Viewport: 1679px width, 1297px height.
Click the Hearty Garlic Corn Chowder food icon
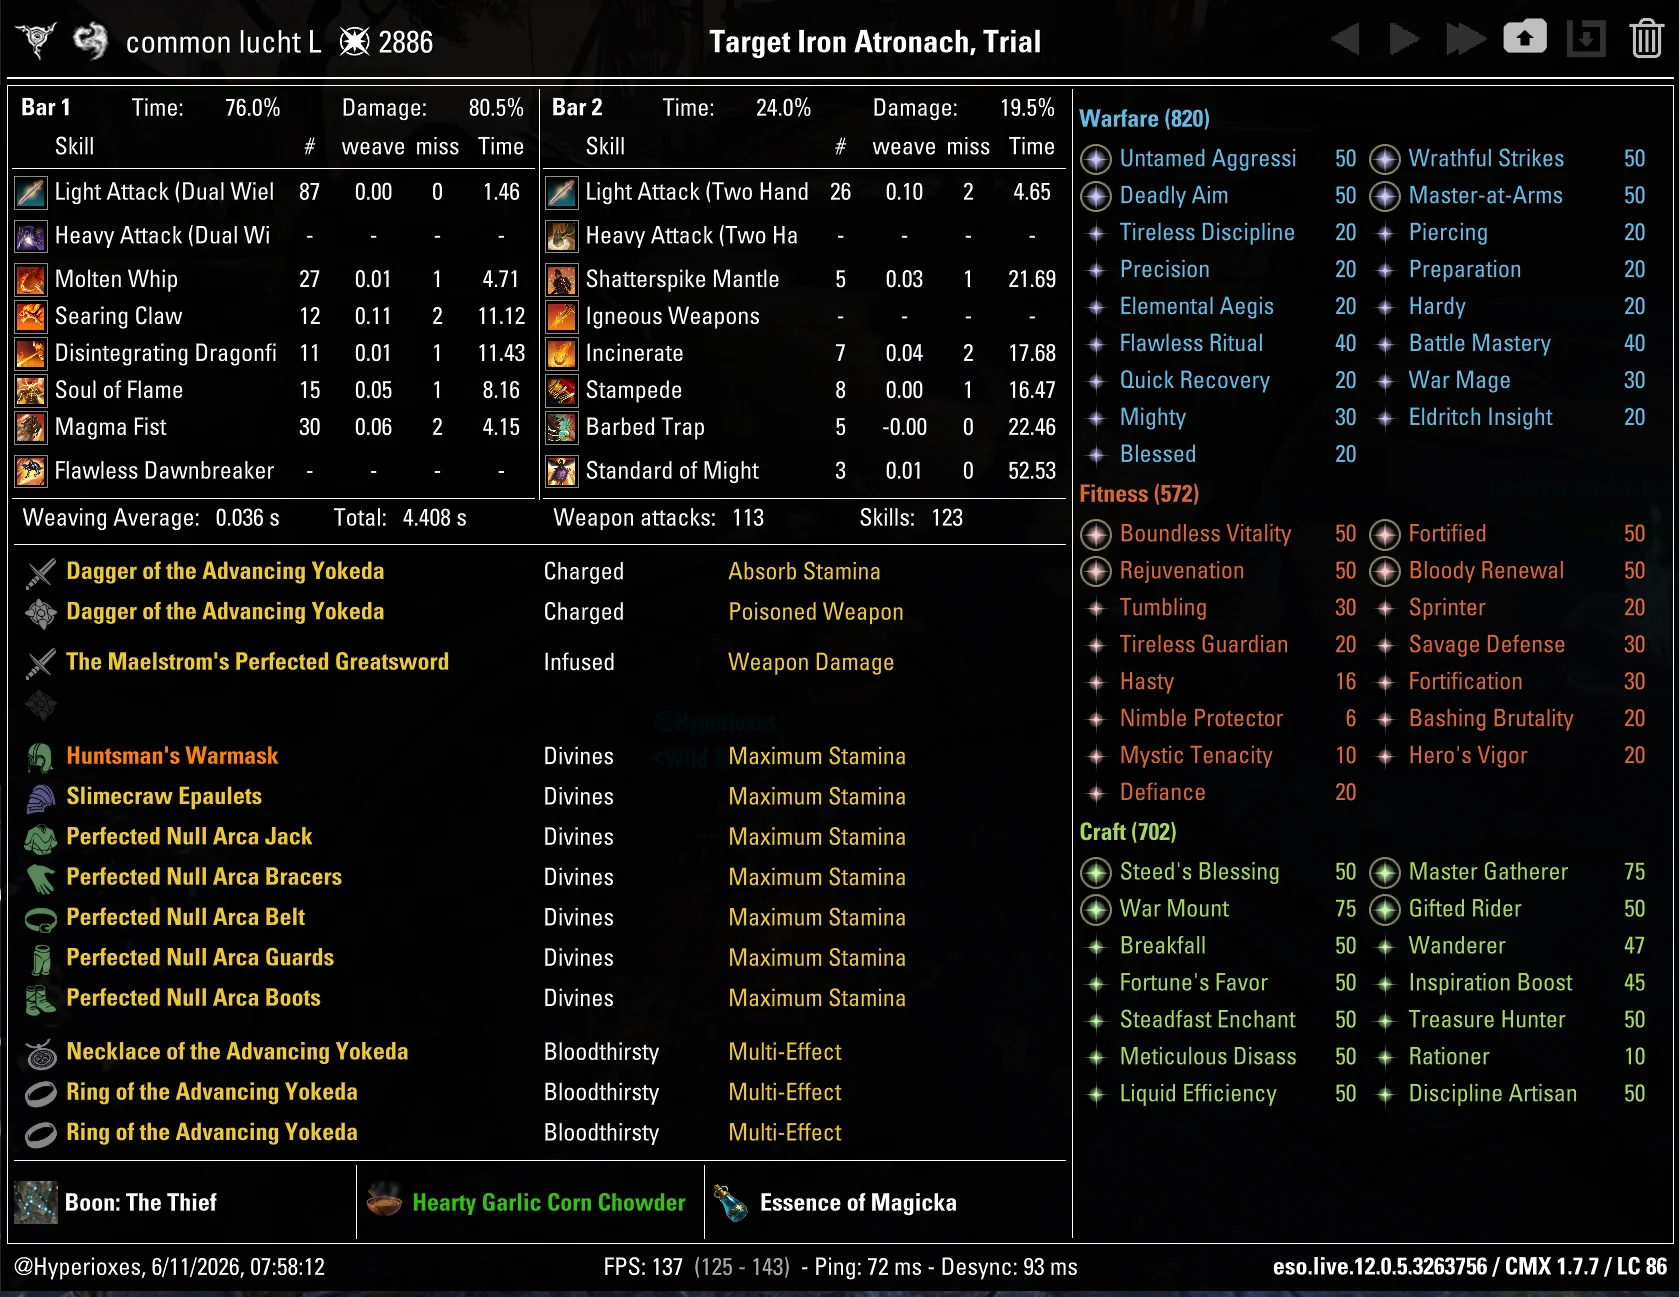pyautogui.click(x=384, y=1199)
